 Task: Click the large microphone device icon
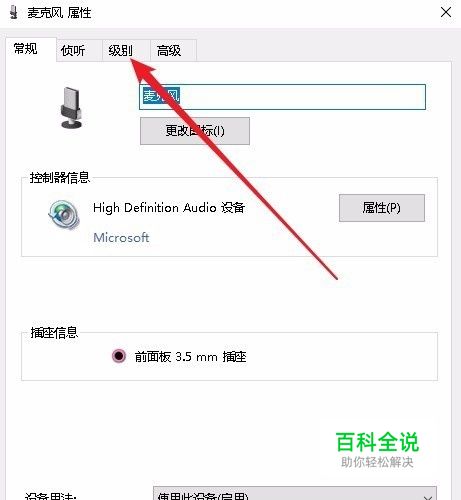tap(71, 108)
